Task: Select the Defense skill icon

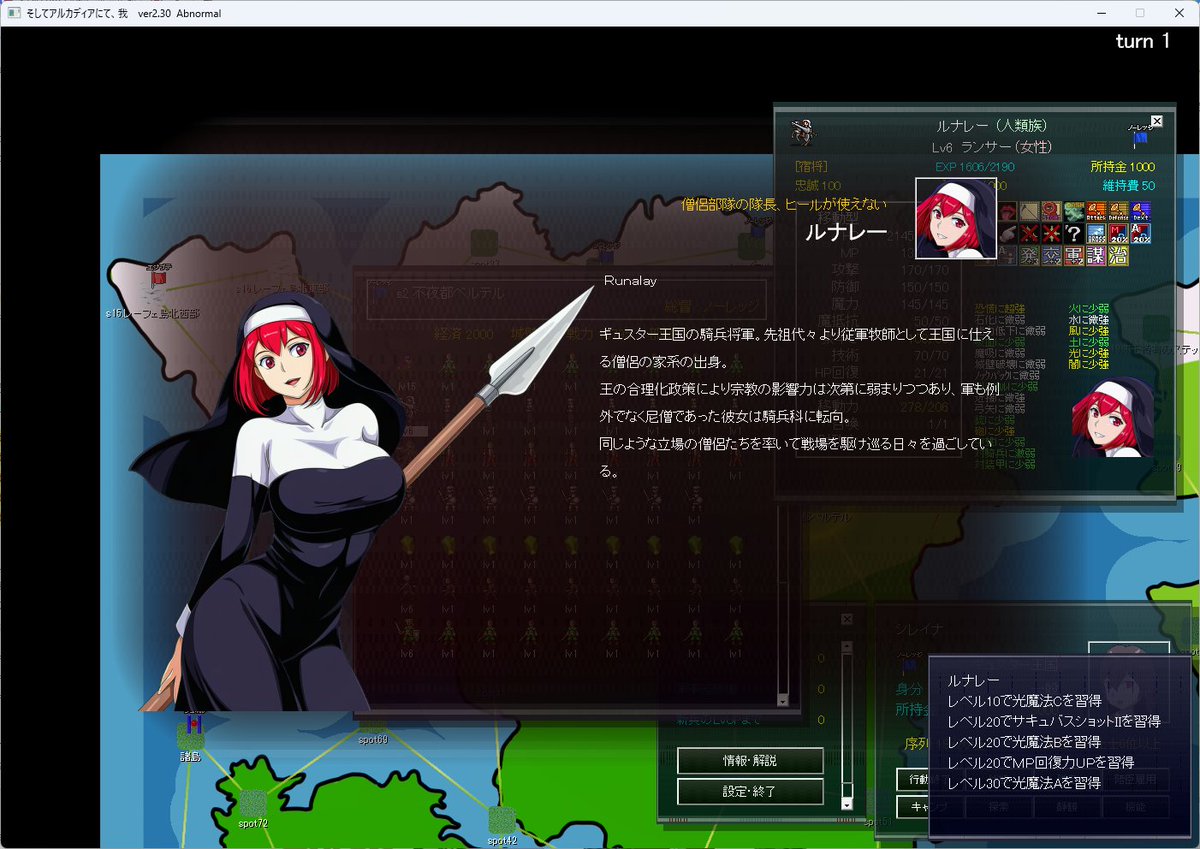Action: (1118, 211)
